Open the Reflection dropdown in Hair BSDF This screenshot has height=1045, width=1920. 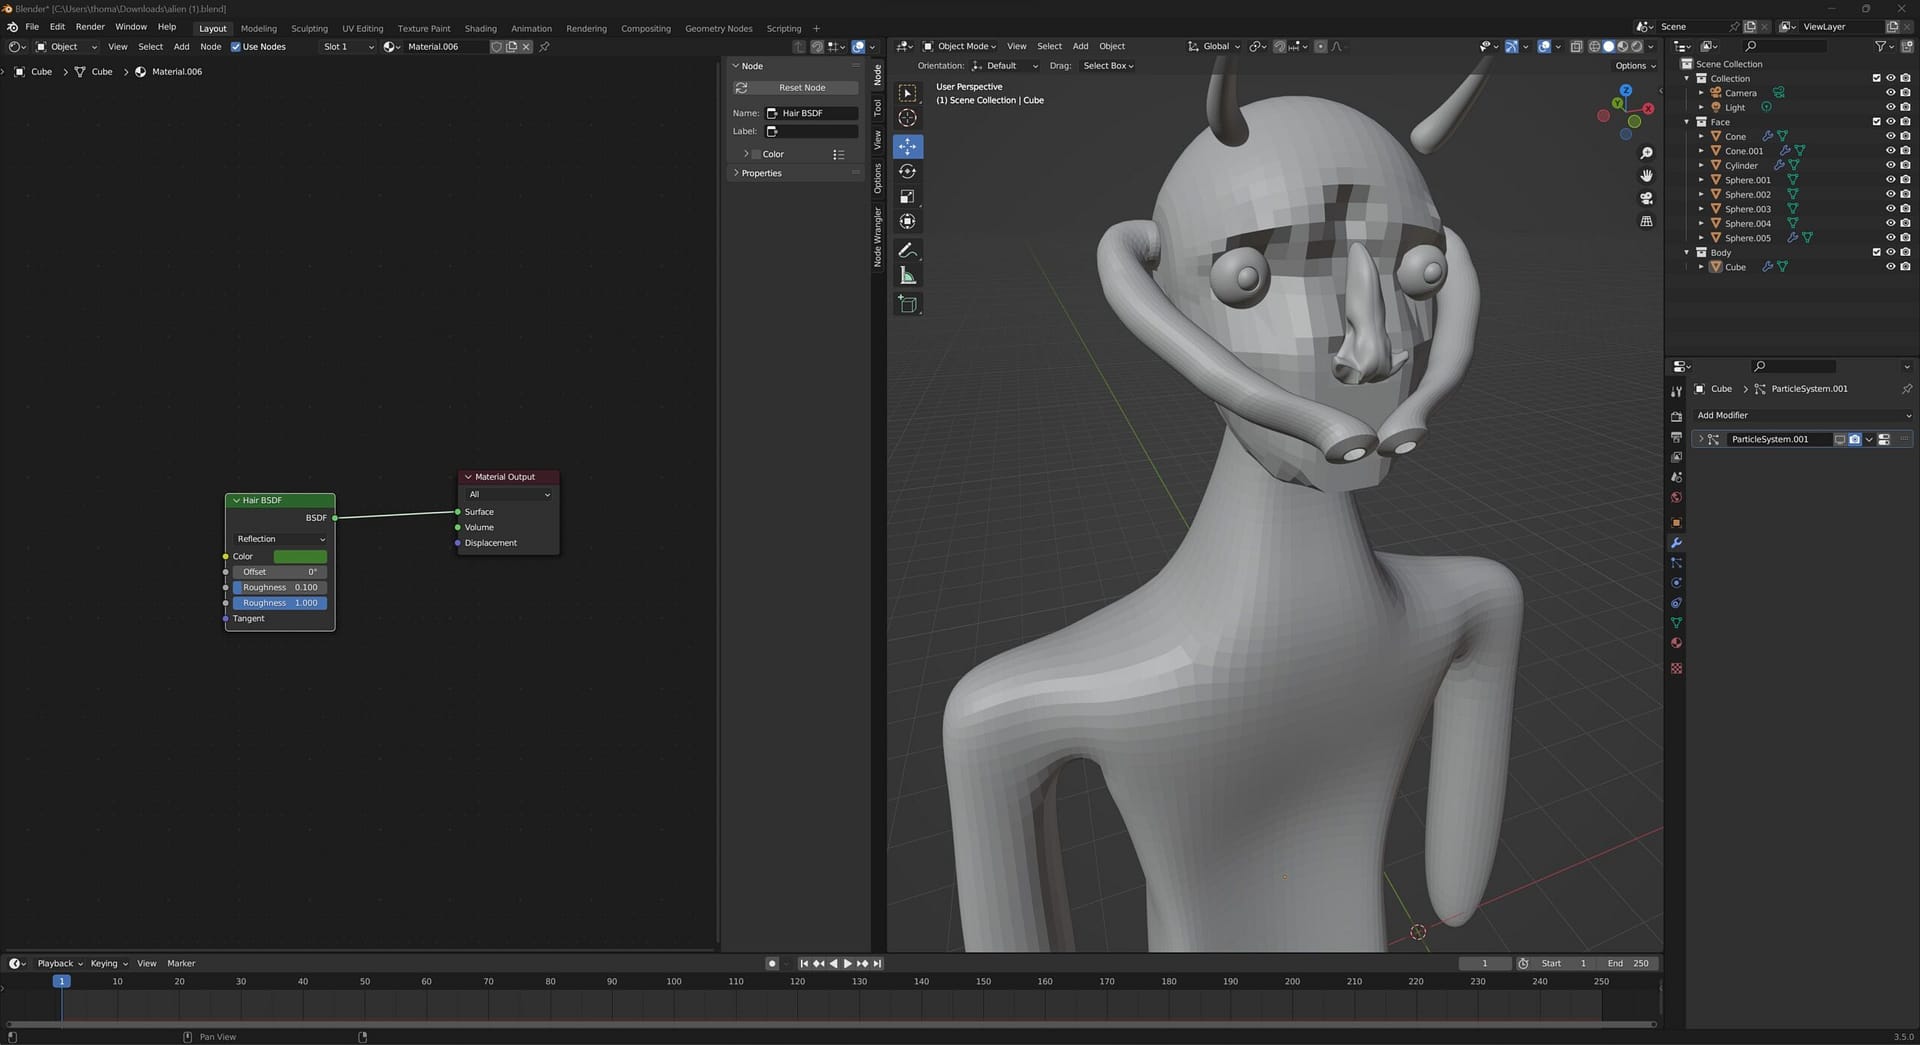[280, 539]
